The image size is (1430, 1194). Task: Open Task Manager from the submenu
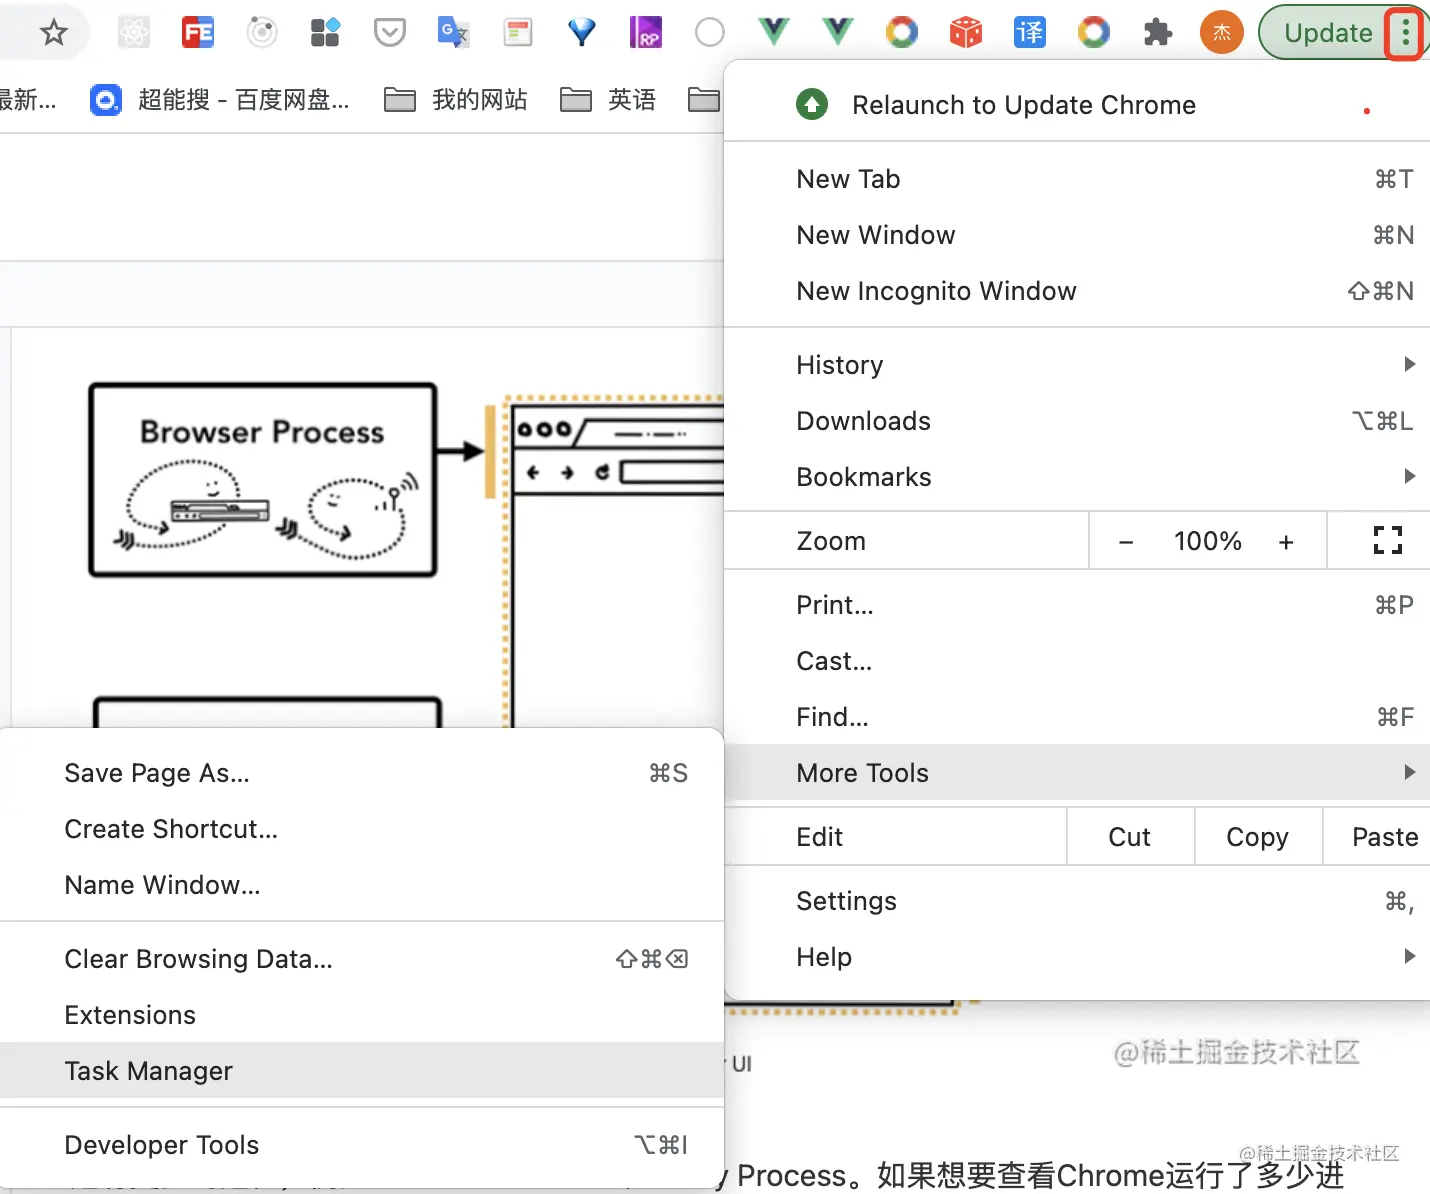361,1071
